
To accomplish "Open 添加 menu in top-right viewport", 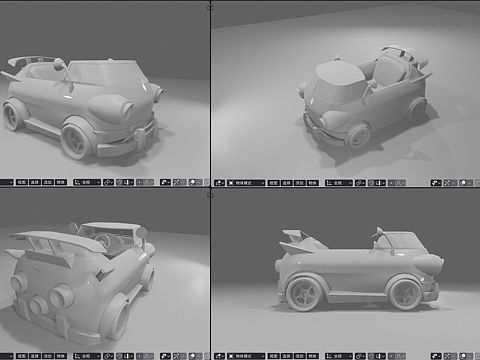I will point(299,183).
